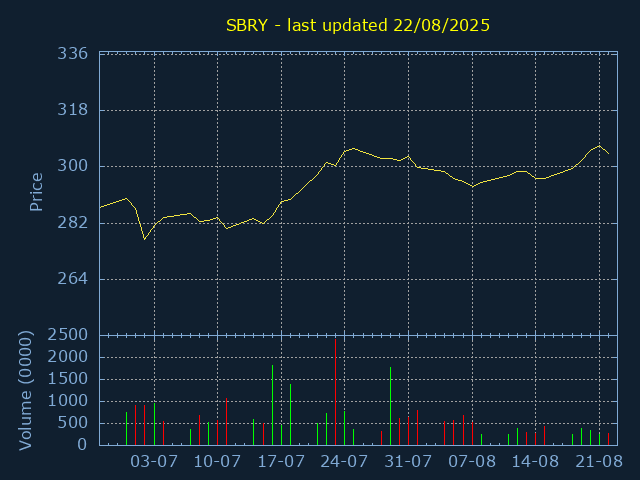Click the 'Price' axis title
640x480 pixels.
click(x=36, y=192)
